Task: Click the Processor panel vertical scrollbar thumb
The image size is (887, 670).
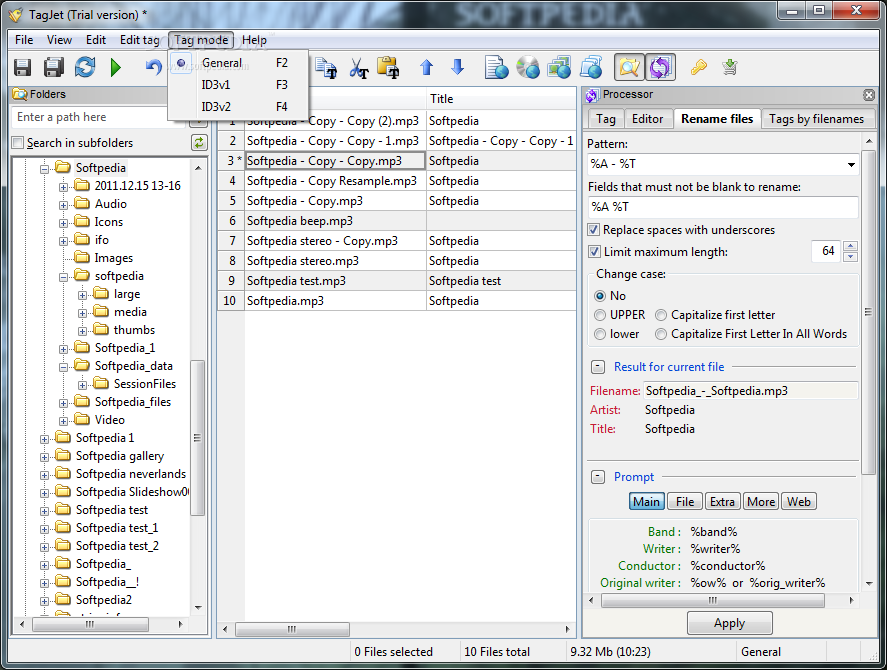Action: pos(868,312)
